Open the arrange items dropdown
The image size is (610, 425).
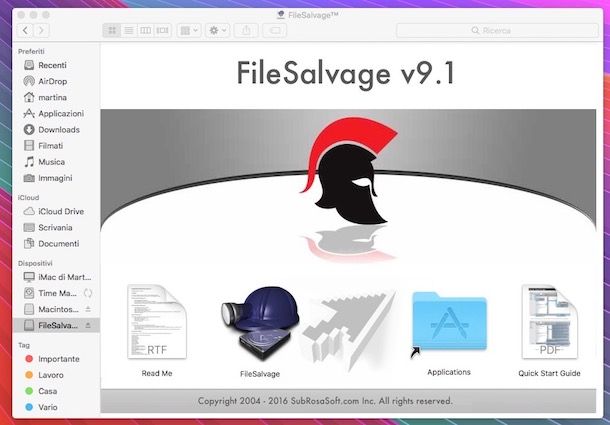pos(189,30)
